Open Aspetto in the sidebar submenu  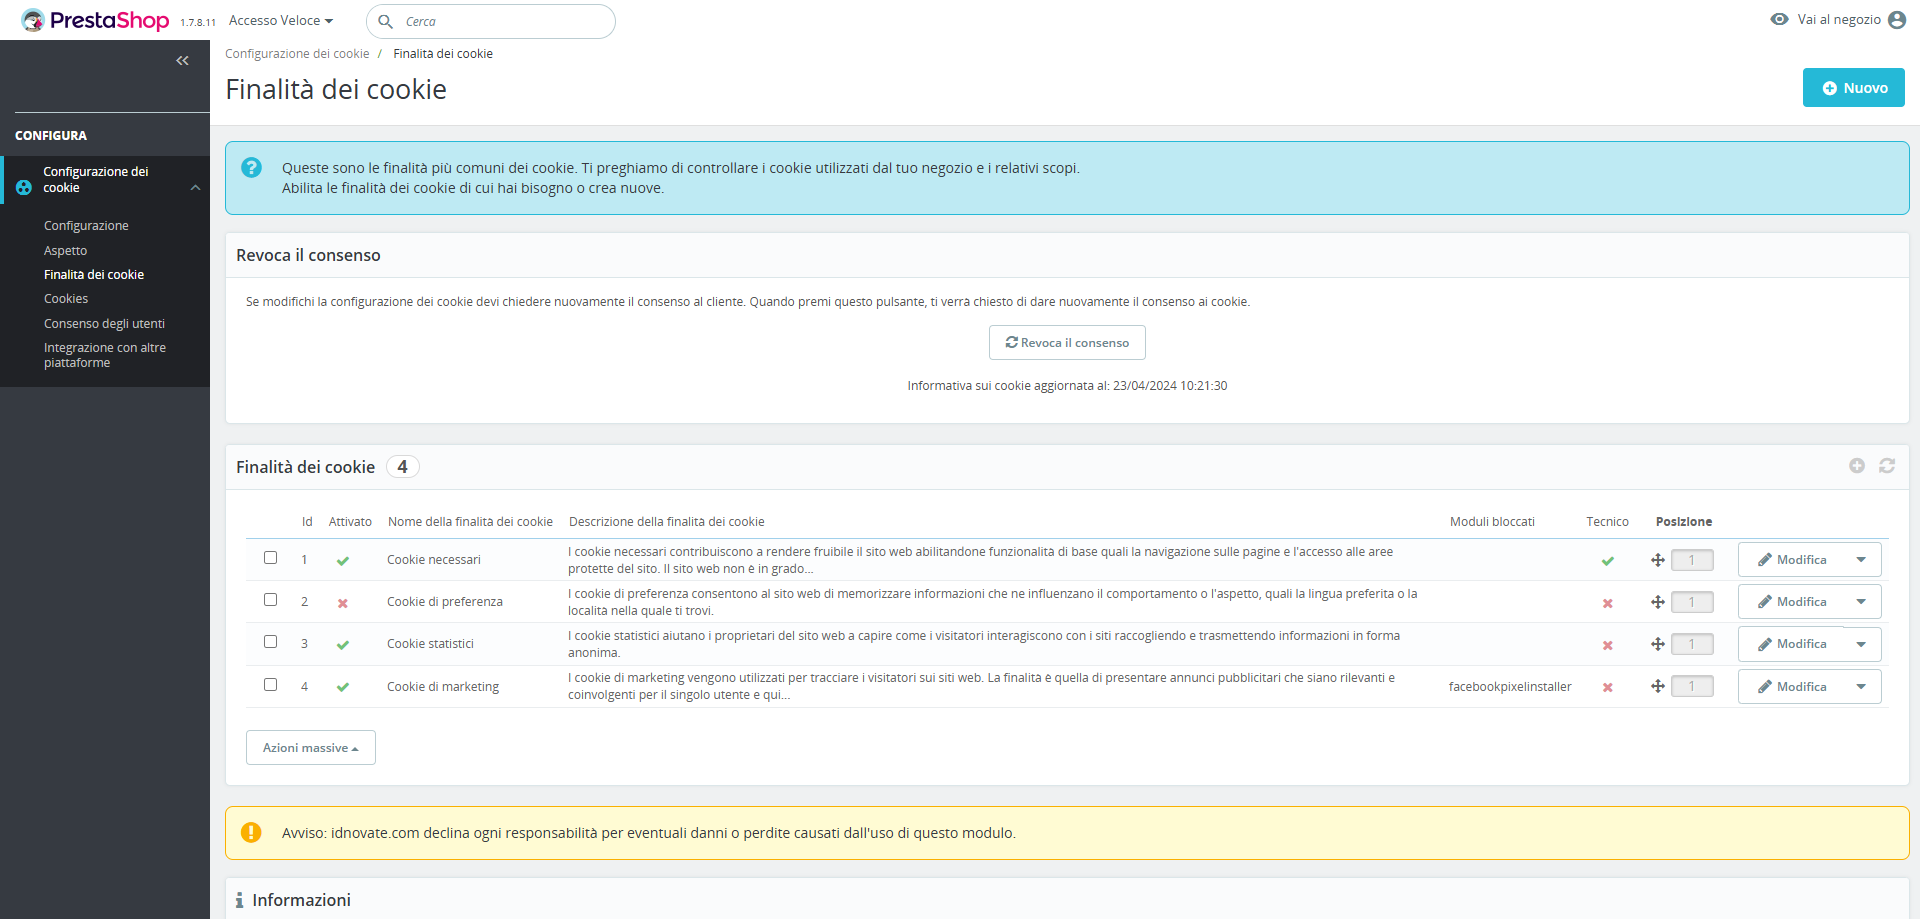(x=65, y=251)
